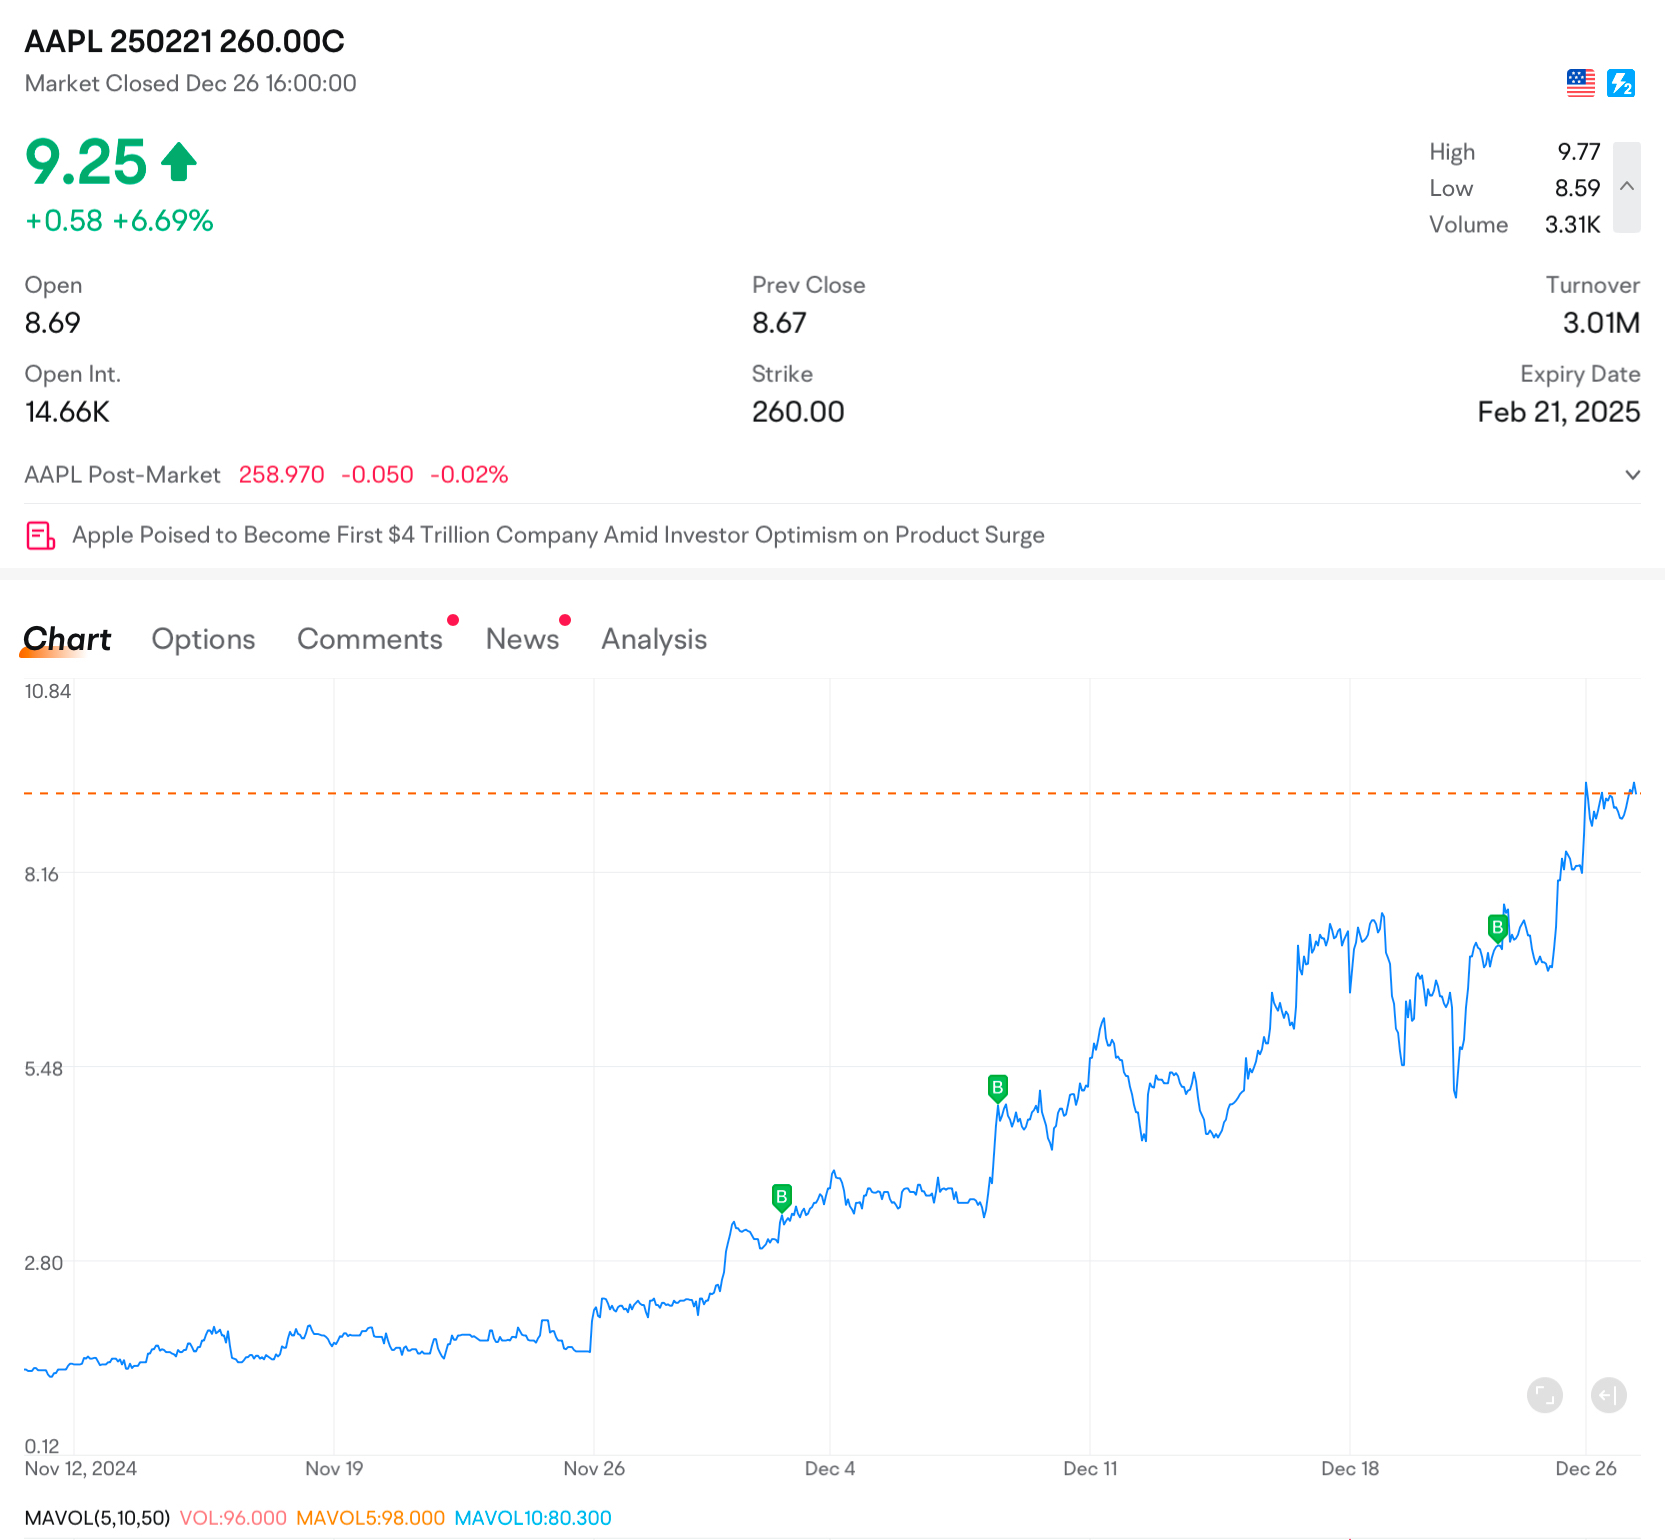Click the fullscreen chart icon
The height and width of the screenshot is (1540, 1665).
click(x=1545, y=1395)
